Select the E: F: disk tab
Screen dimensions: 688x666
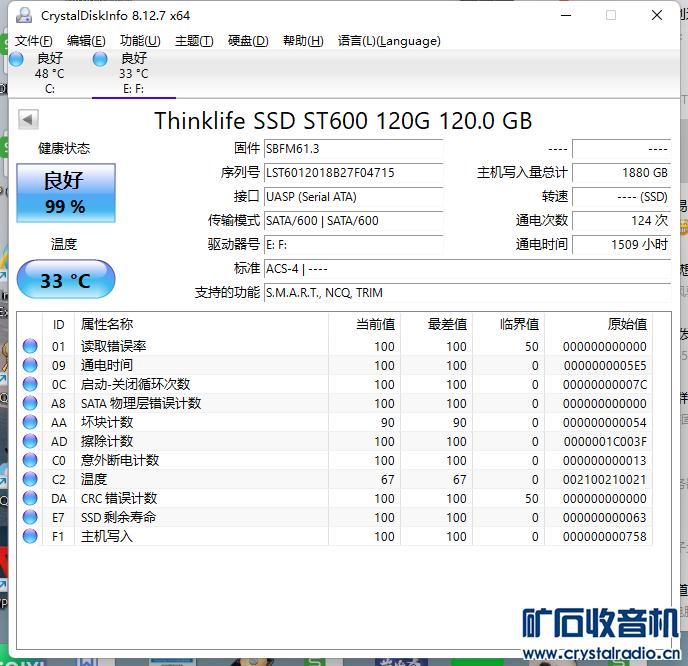point(132,73)
